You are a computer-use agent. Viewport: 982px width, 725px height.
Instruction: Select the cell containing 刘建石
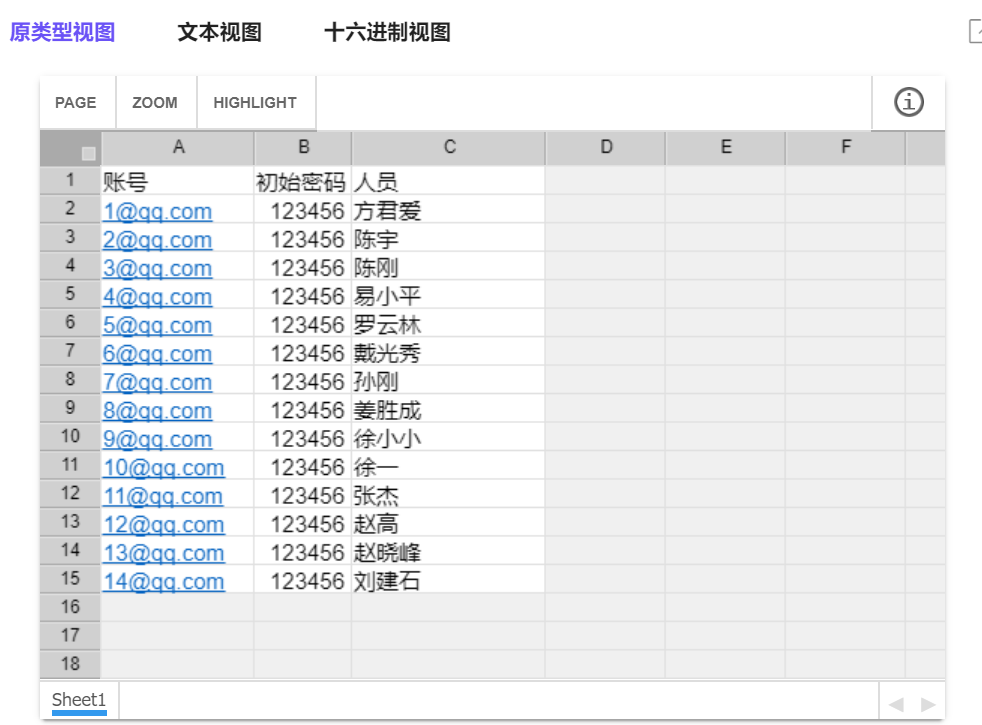tap(448, 580)
